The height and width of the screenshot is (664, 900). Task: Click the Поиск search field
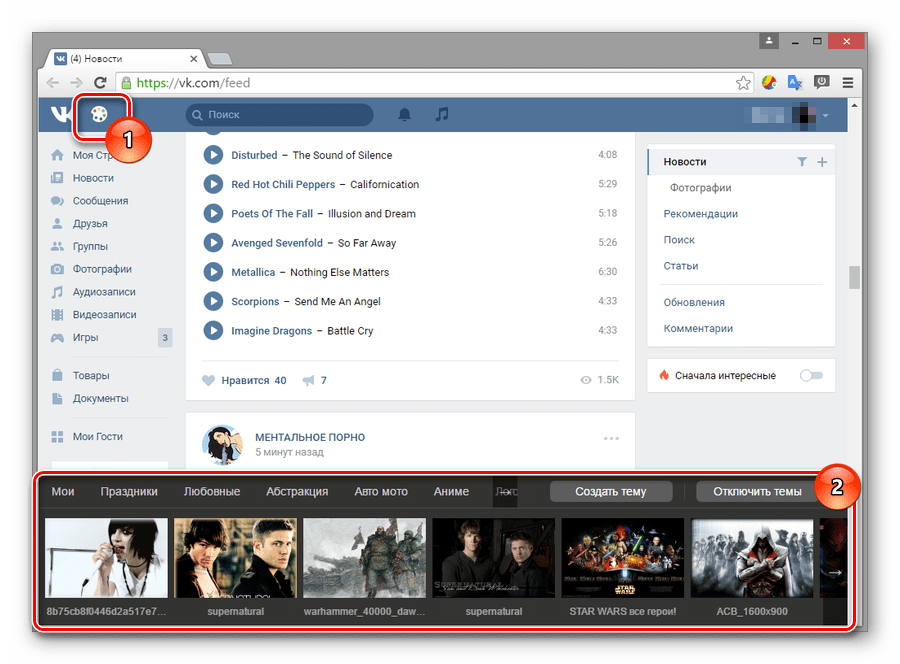tap(280, 115)
